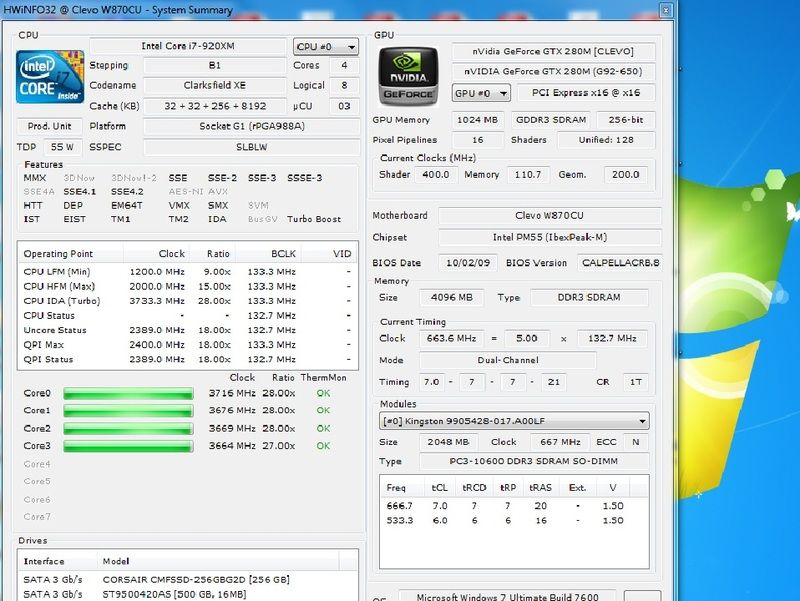The width and height of the screenshot is (800, 601).
Task: Click the SLBLW SSPEC field
Action: click(252, 147)
